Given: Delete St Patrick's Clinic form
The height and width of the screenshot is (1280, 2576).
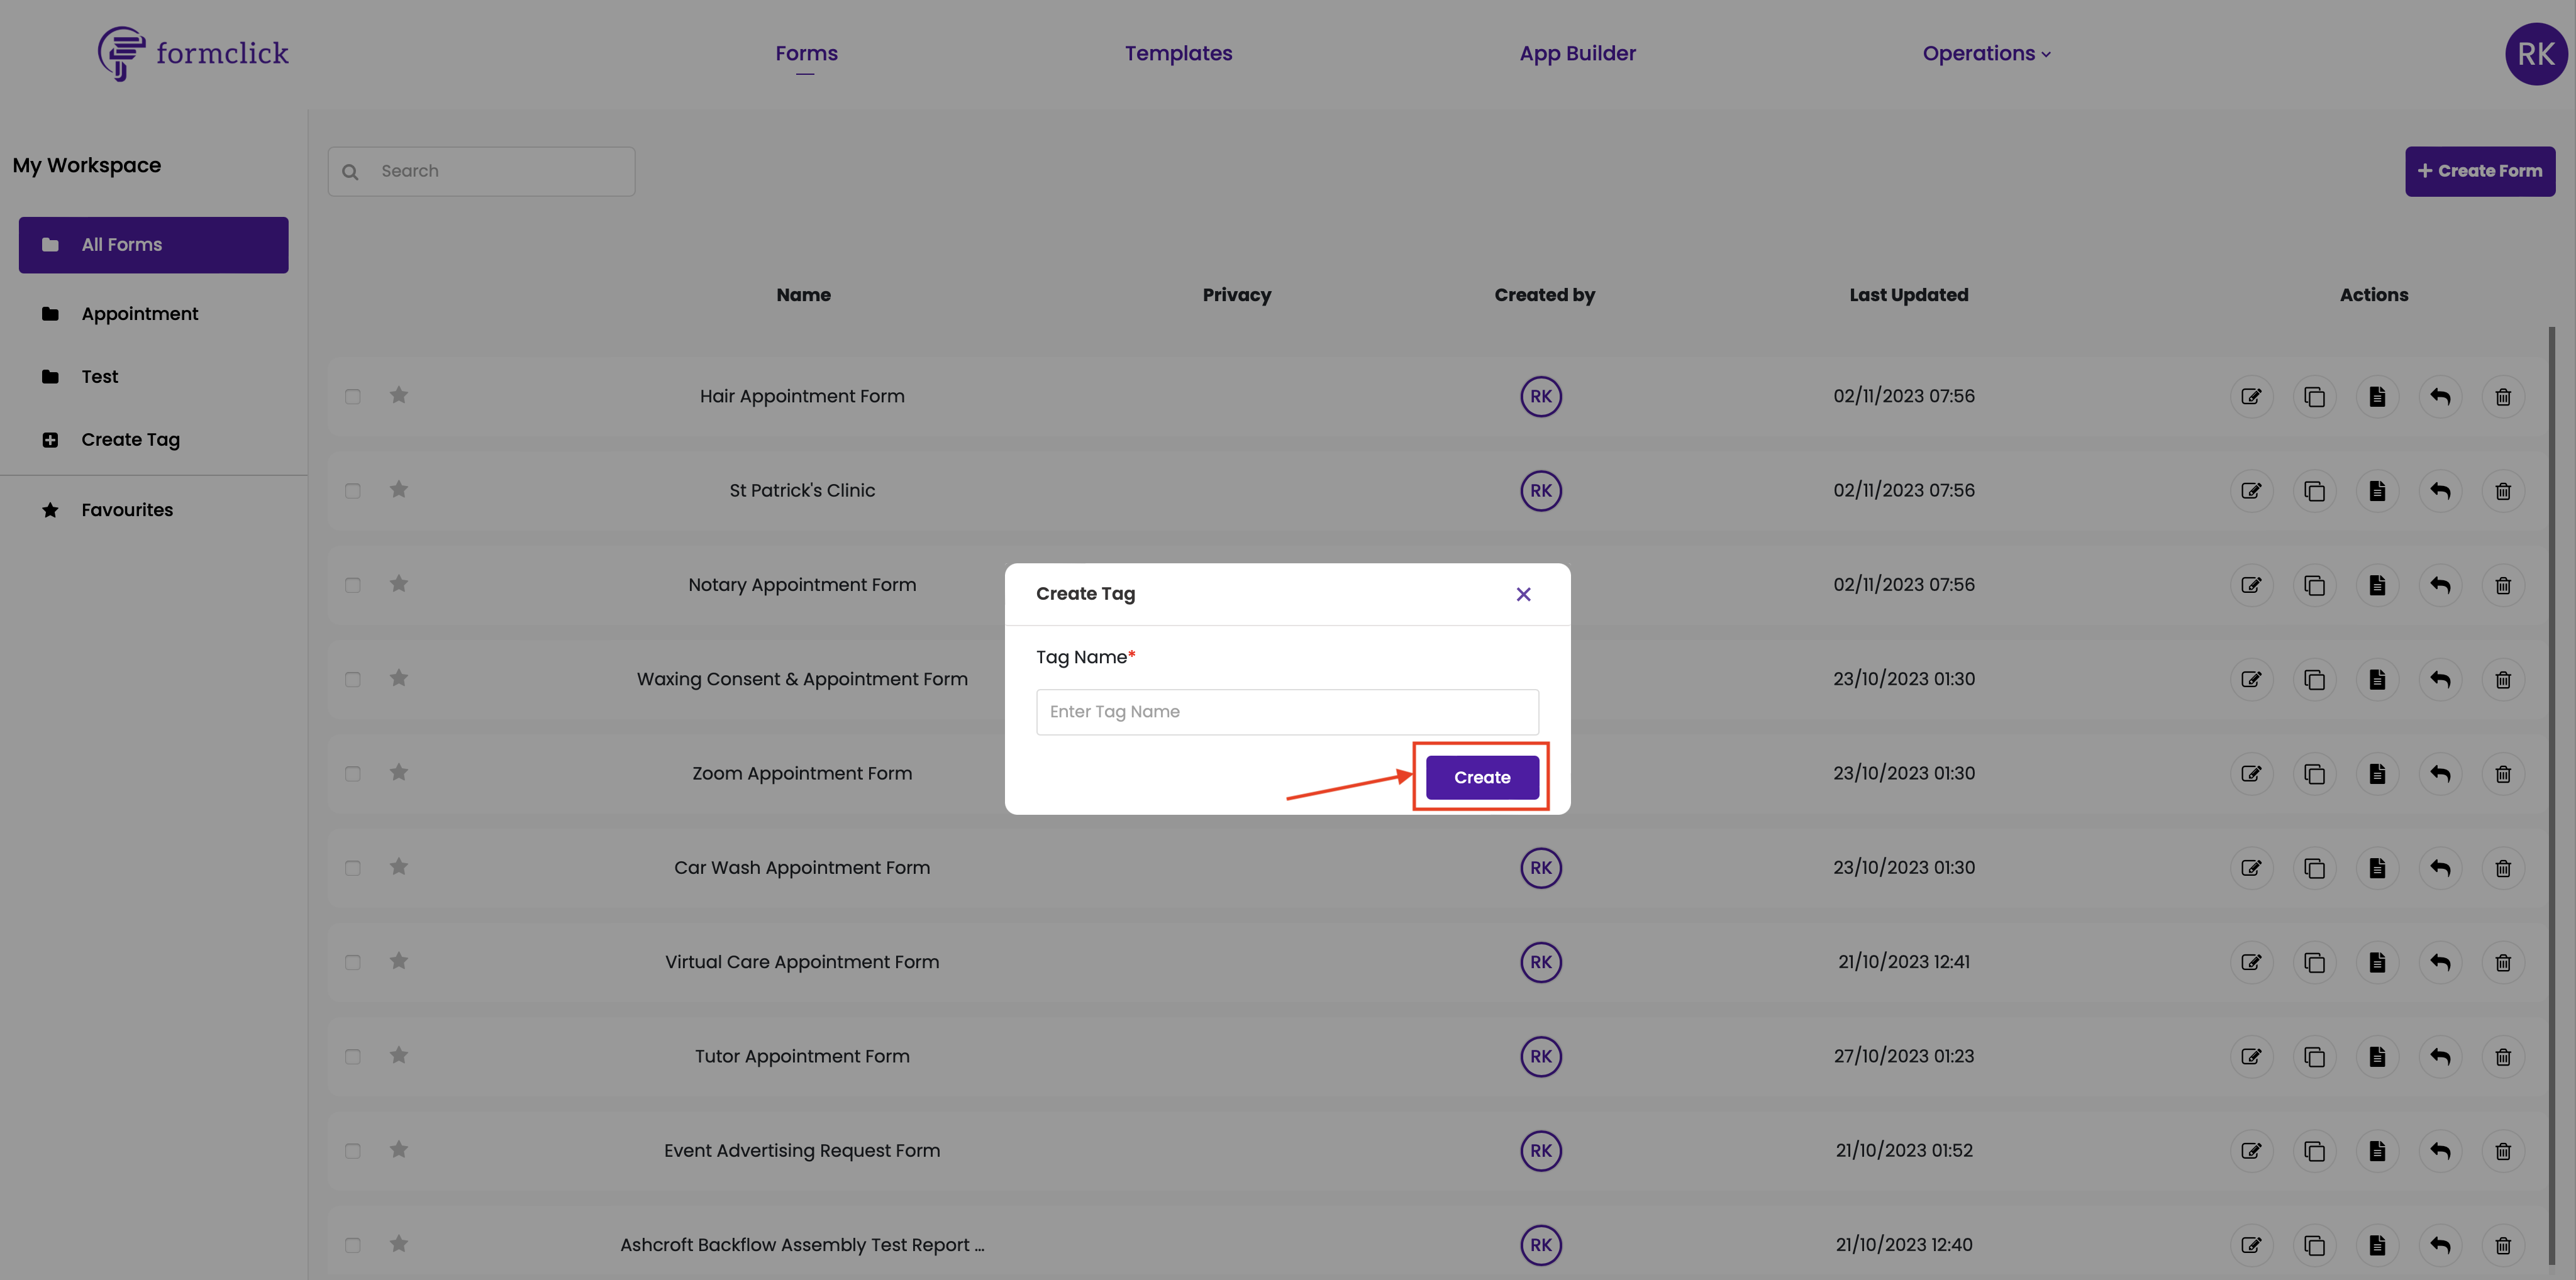Looking at the screenshot, I should point(2503,491).
